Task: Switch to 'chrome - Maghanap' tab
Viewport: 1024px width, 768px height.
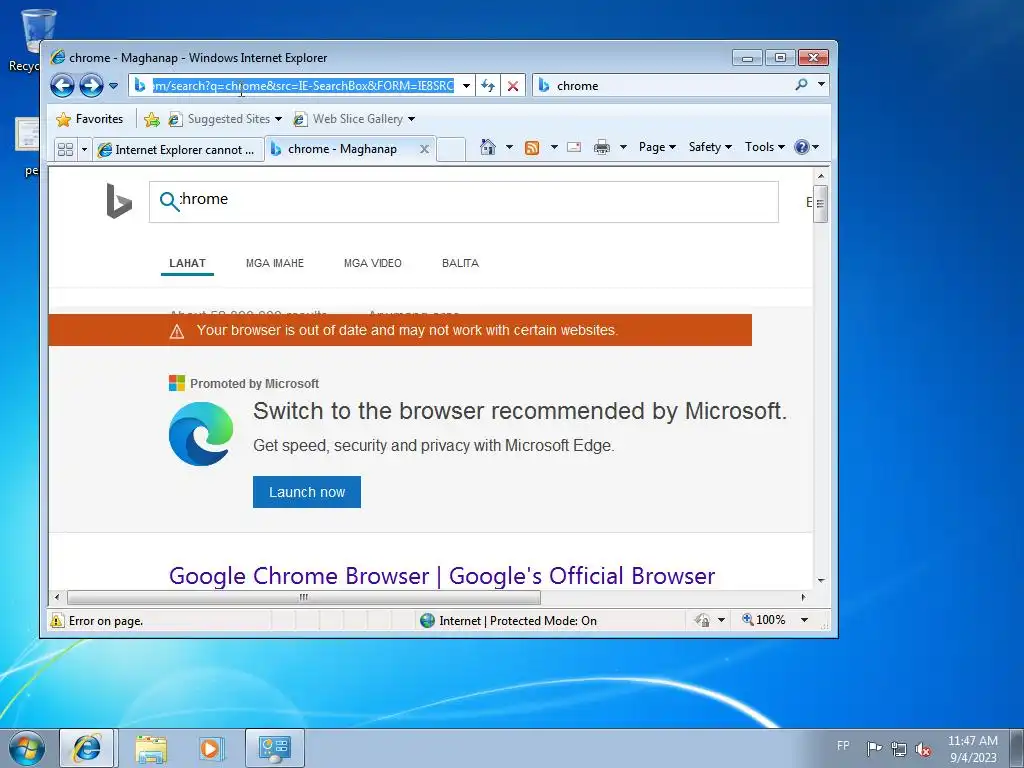Action: (342, 149)
